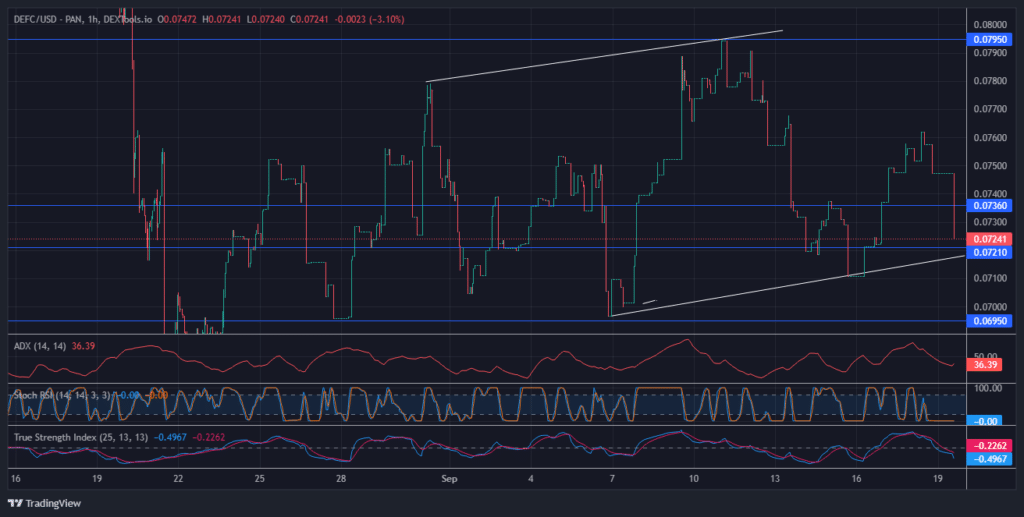1024x517 pixels.
Task: Click the open price O0.07472 in header
Action: pyautogui.click(x=178, y=20)
